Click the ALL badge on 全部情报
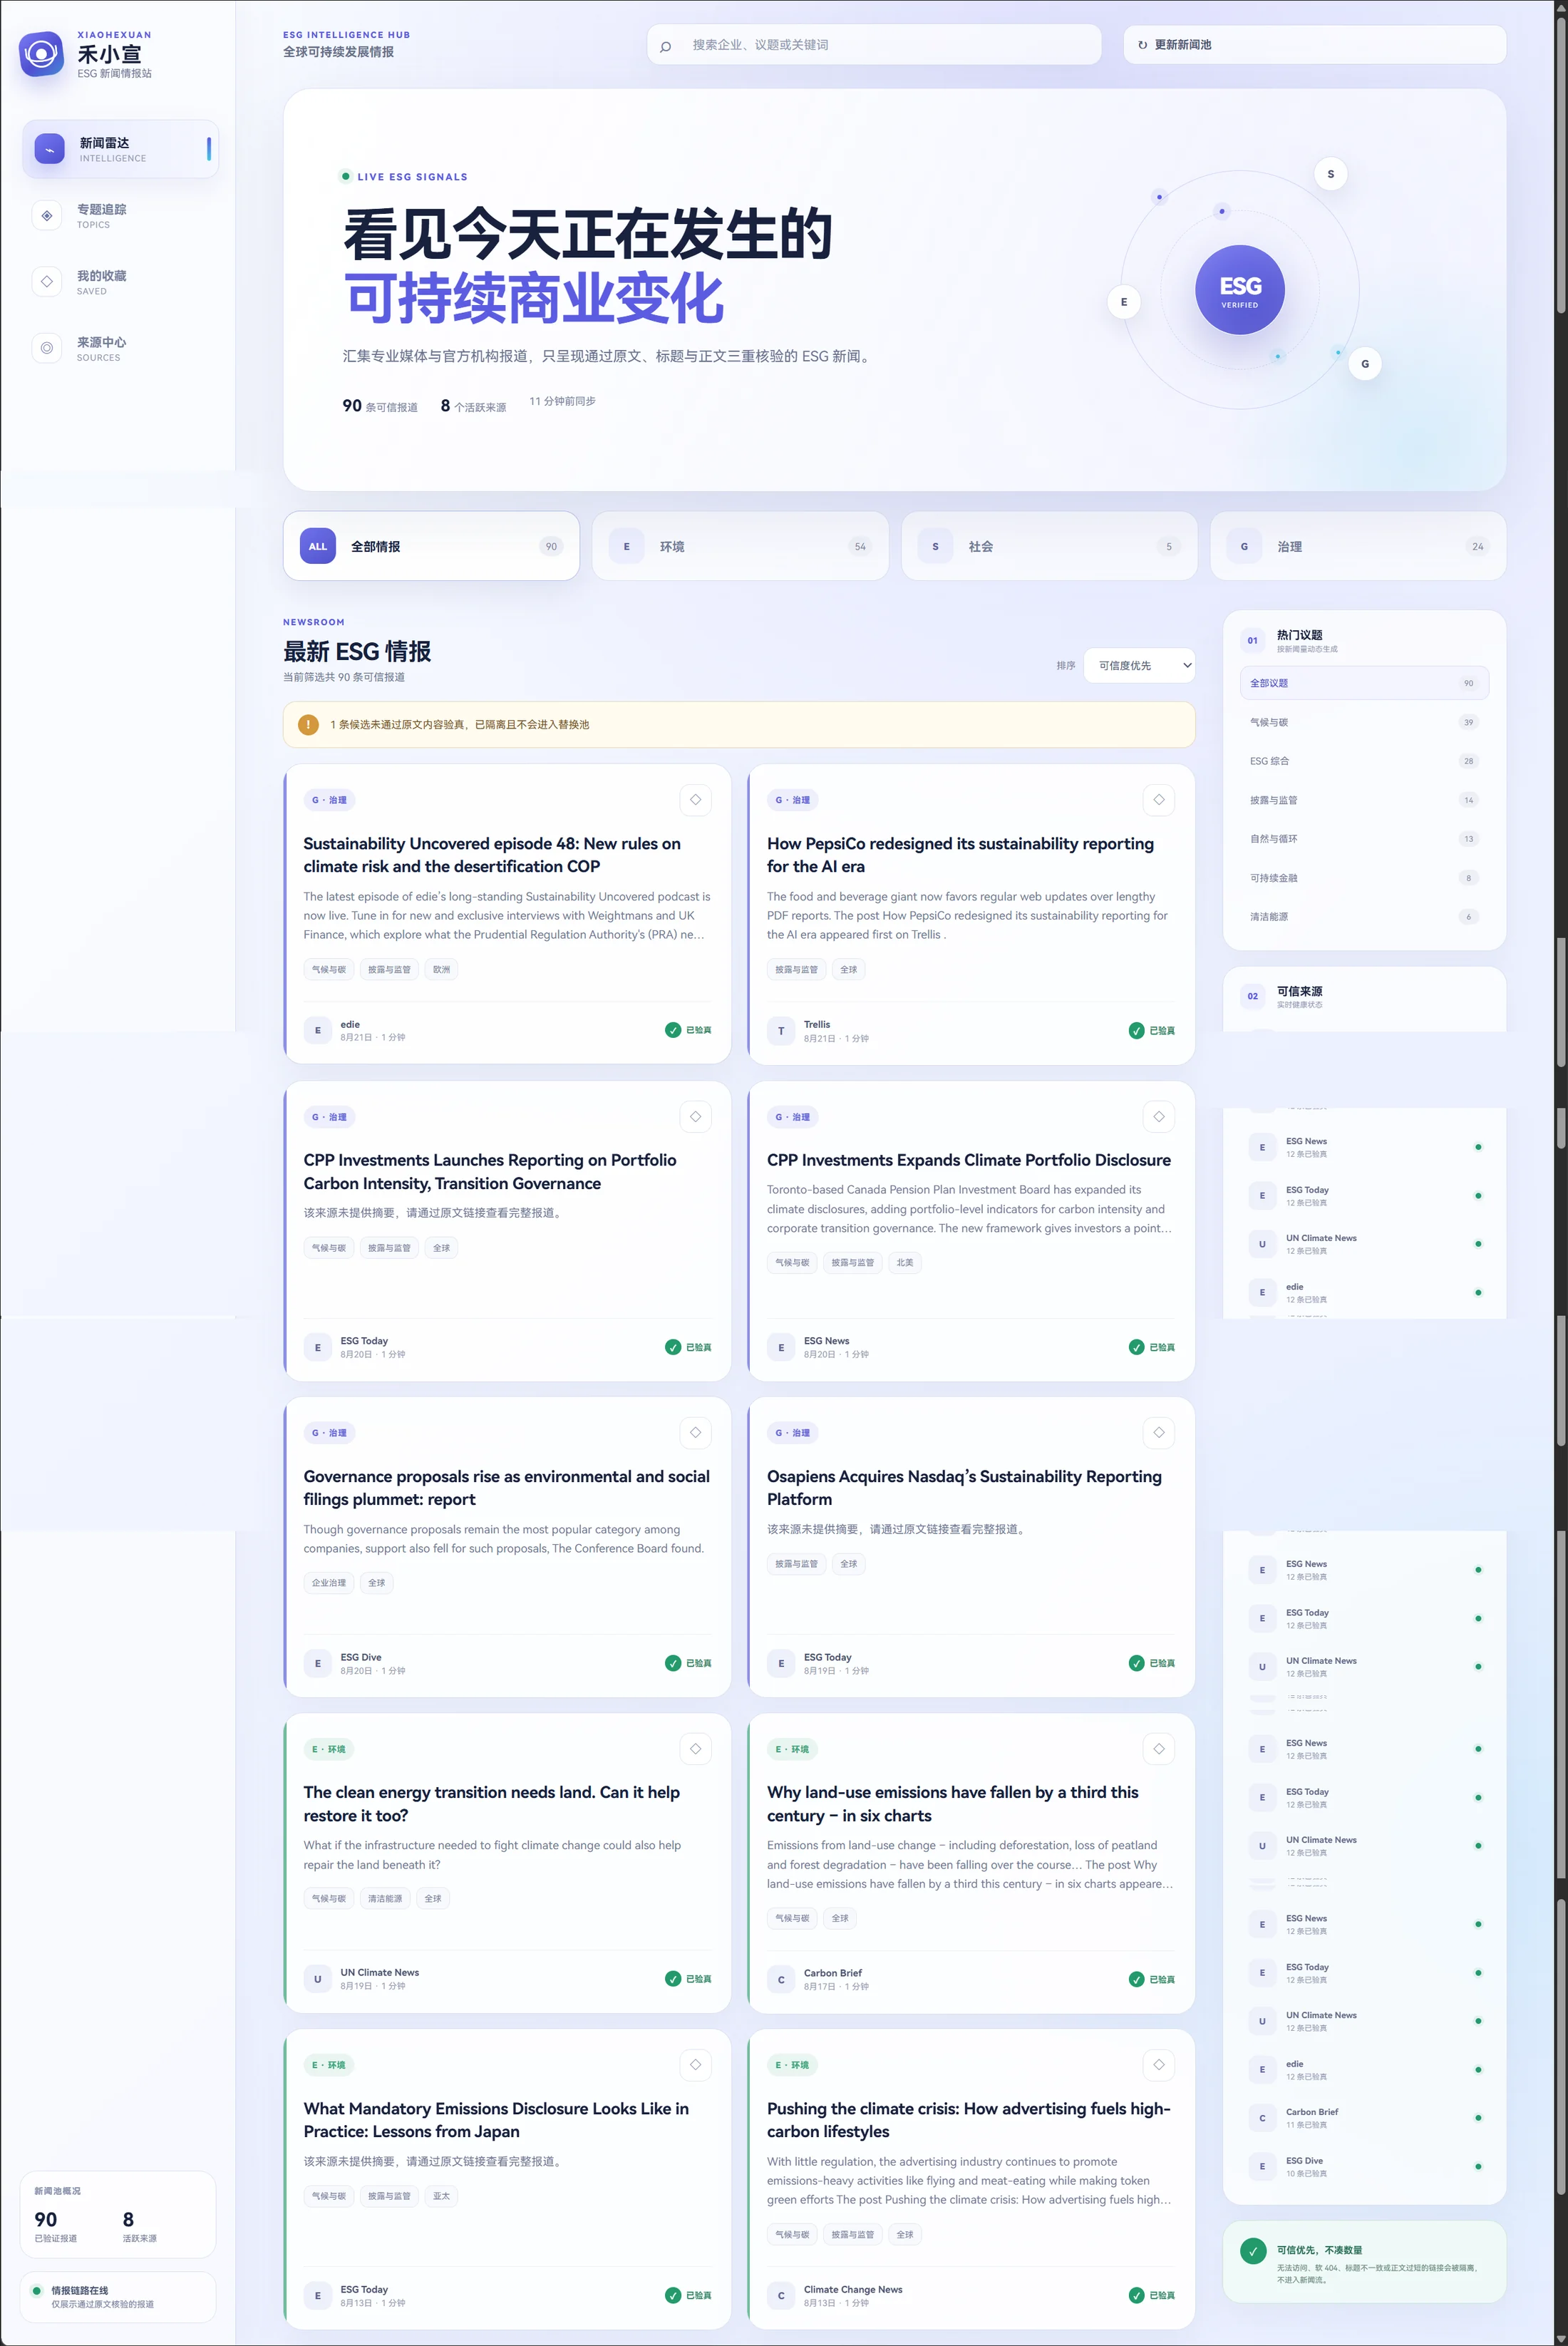The width and height of the screenshot is (1568, 2346). [318, 546]
